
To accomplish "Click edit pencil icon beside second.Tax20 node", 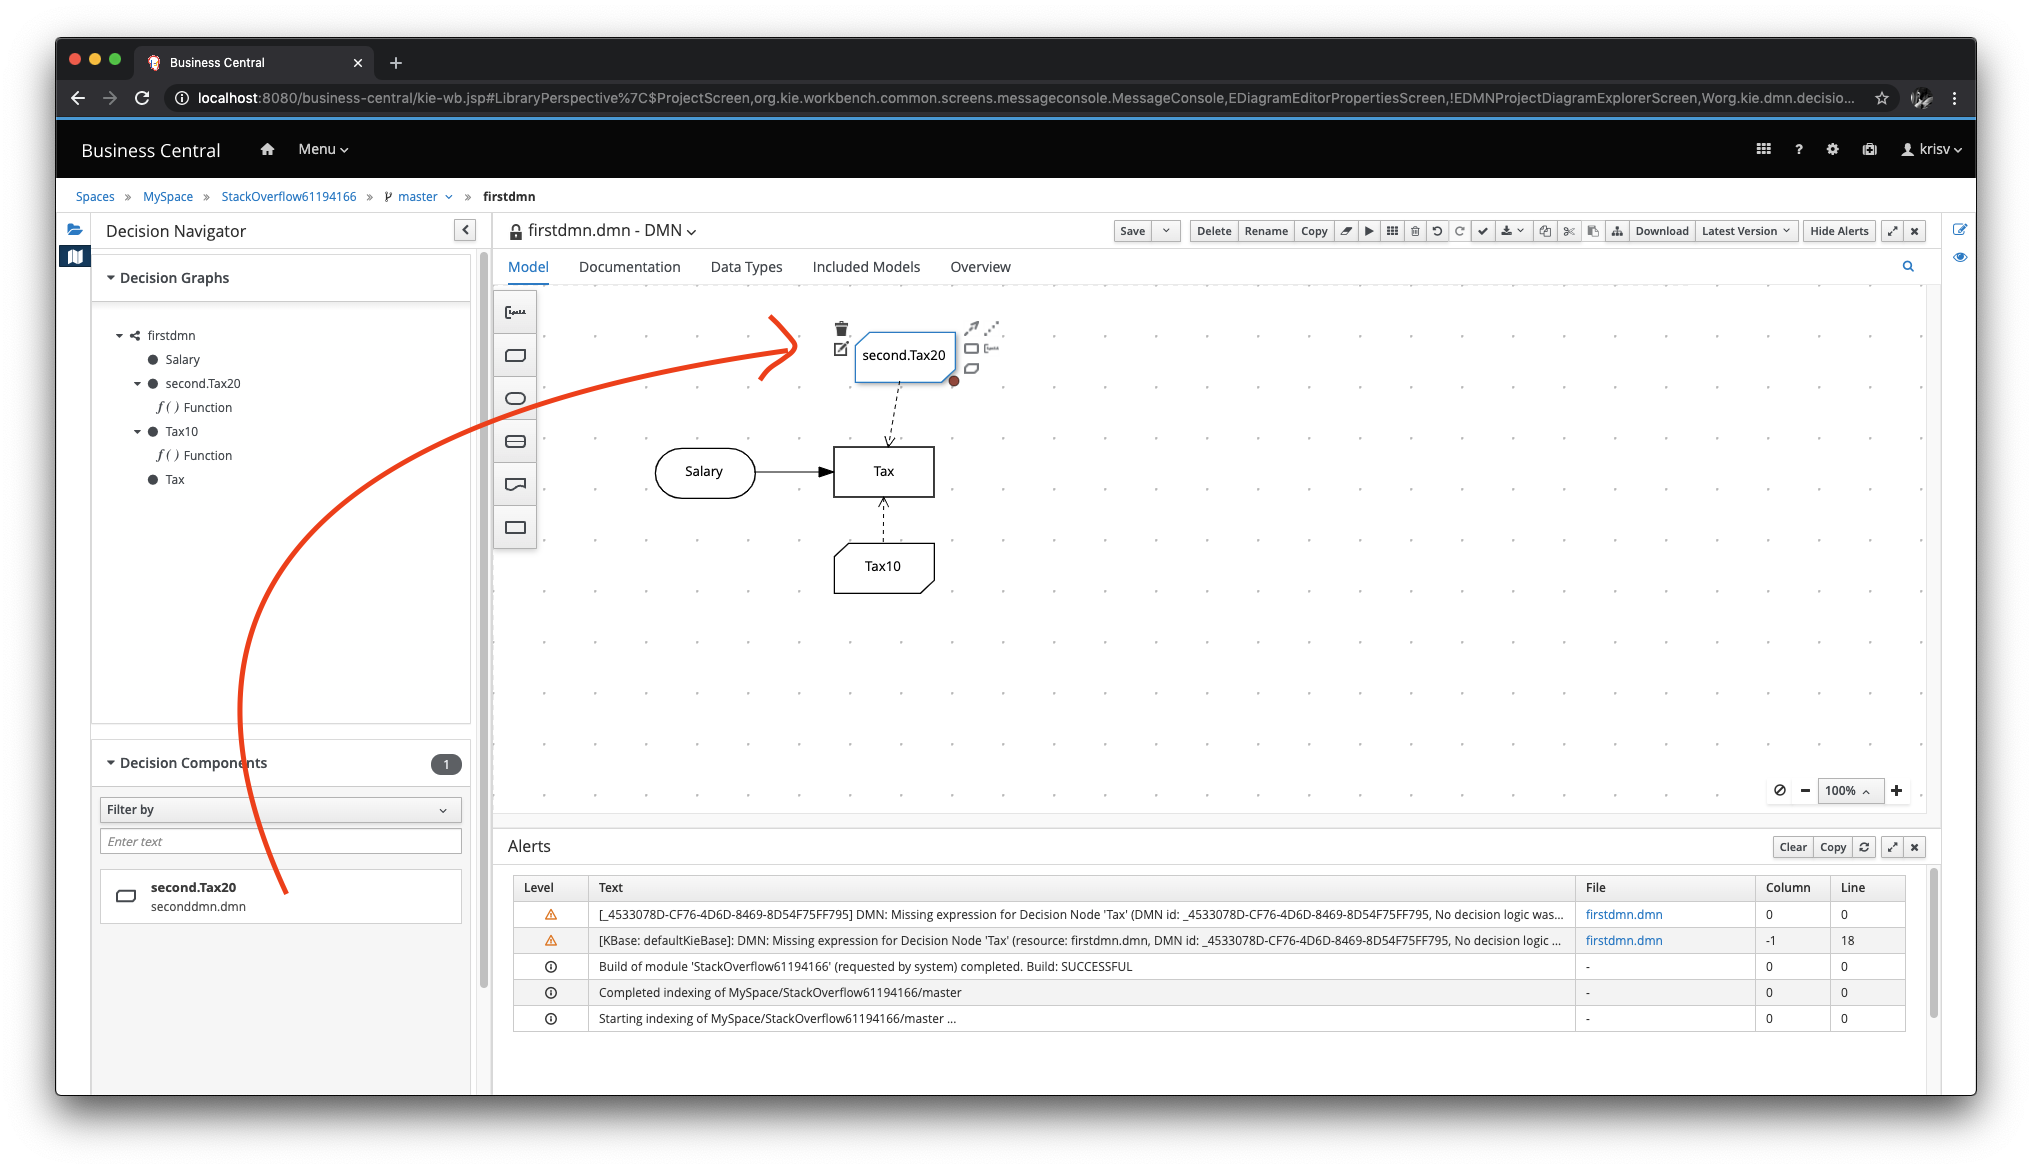I will coord(841,349).
